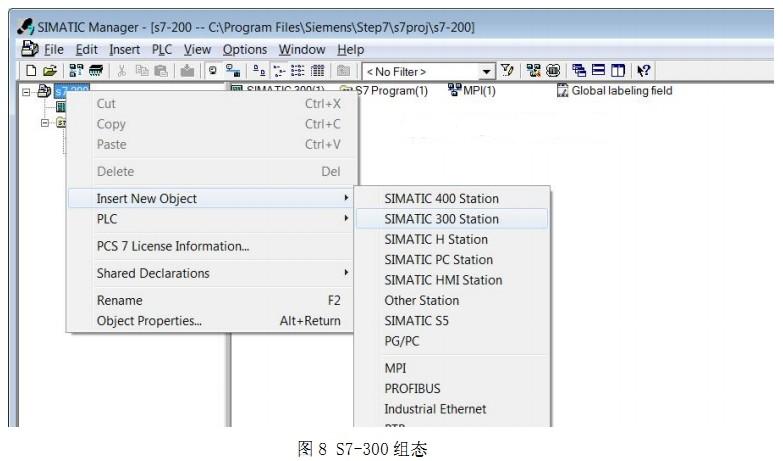The image size is (783, 461).
Task: Choose SIMATIC 300 Station
Action: coord(452,219)
